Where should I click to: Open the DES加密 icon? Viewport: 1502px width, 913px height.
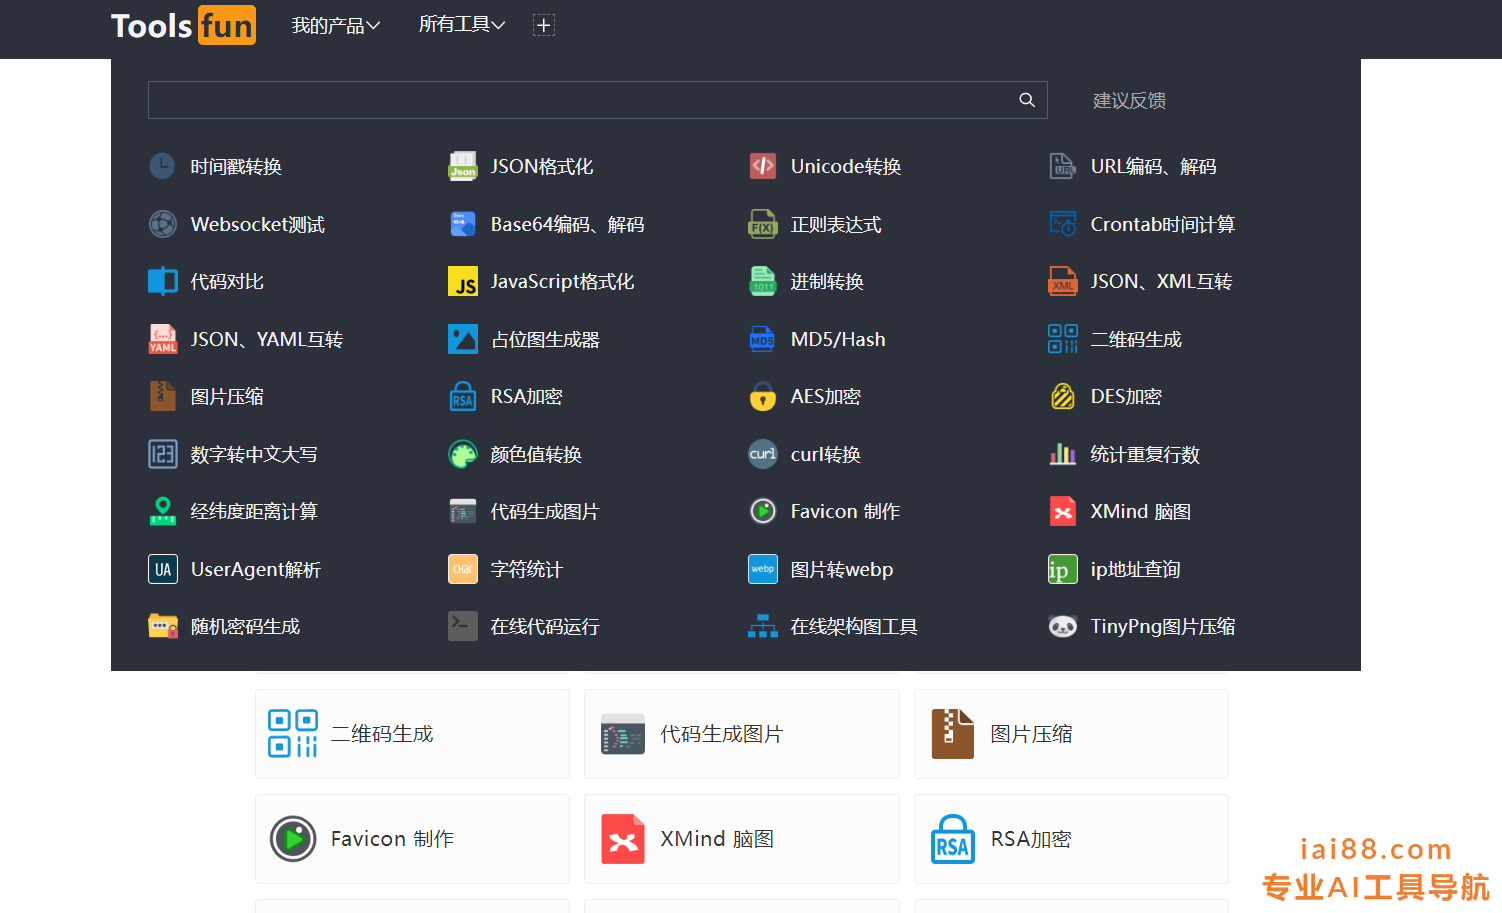pyautogui.click(x=1063, y=396)
